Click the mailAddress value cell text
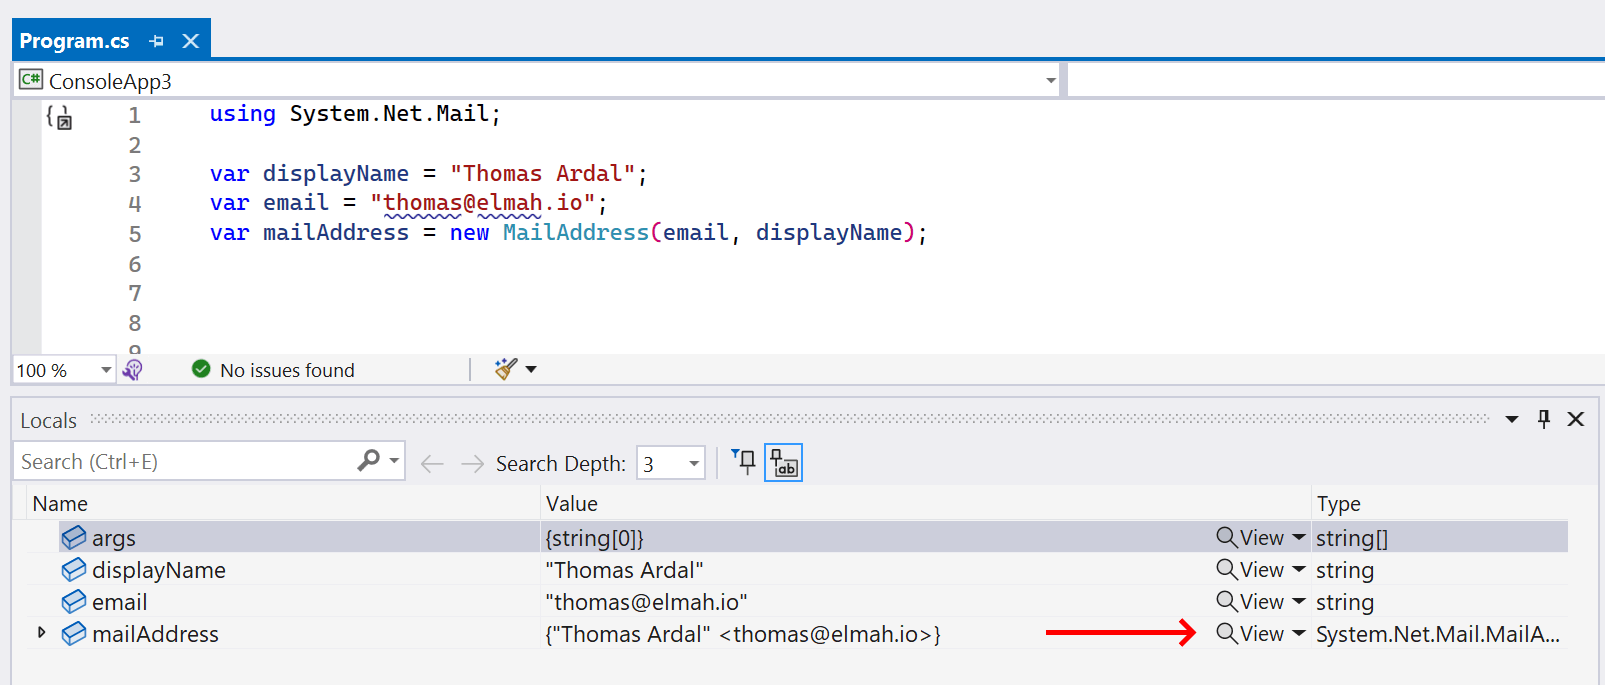This screenshot has height=685, width=1605. click(743, 634)
